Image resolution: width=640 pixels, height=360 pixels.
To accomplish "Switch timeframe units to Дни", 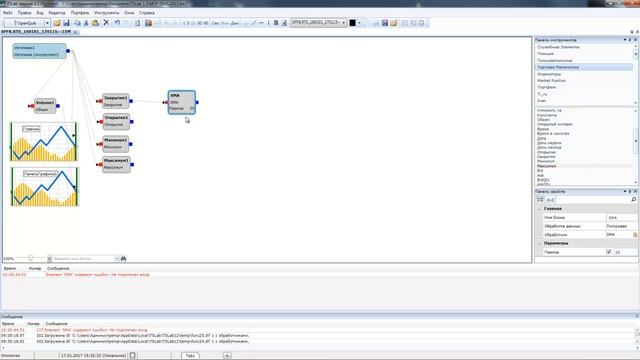I will click(x=235, y=23).
